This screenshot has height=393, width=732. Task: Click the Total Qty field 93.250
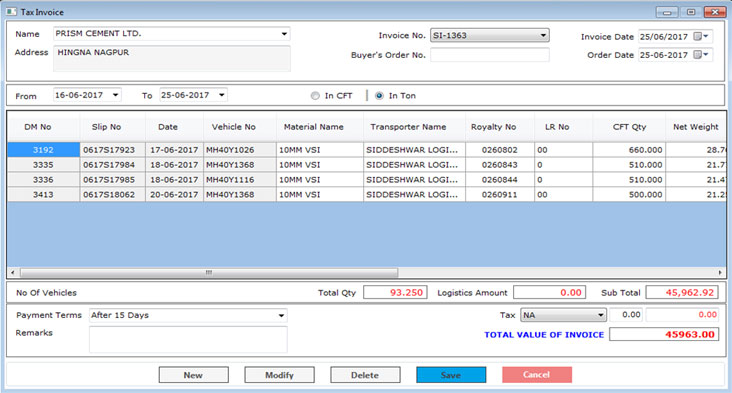(x=395, y=293)
